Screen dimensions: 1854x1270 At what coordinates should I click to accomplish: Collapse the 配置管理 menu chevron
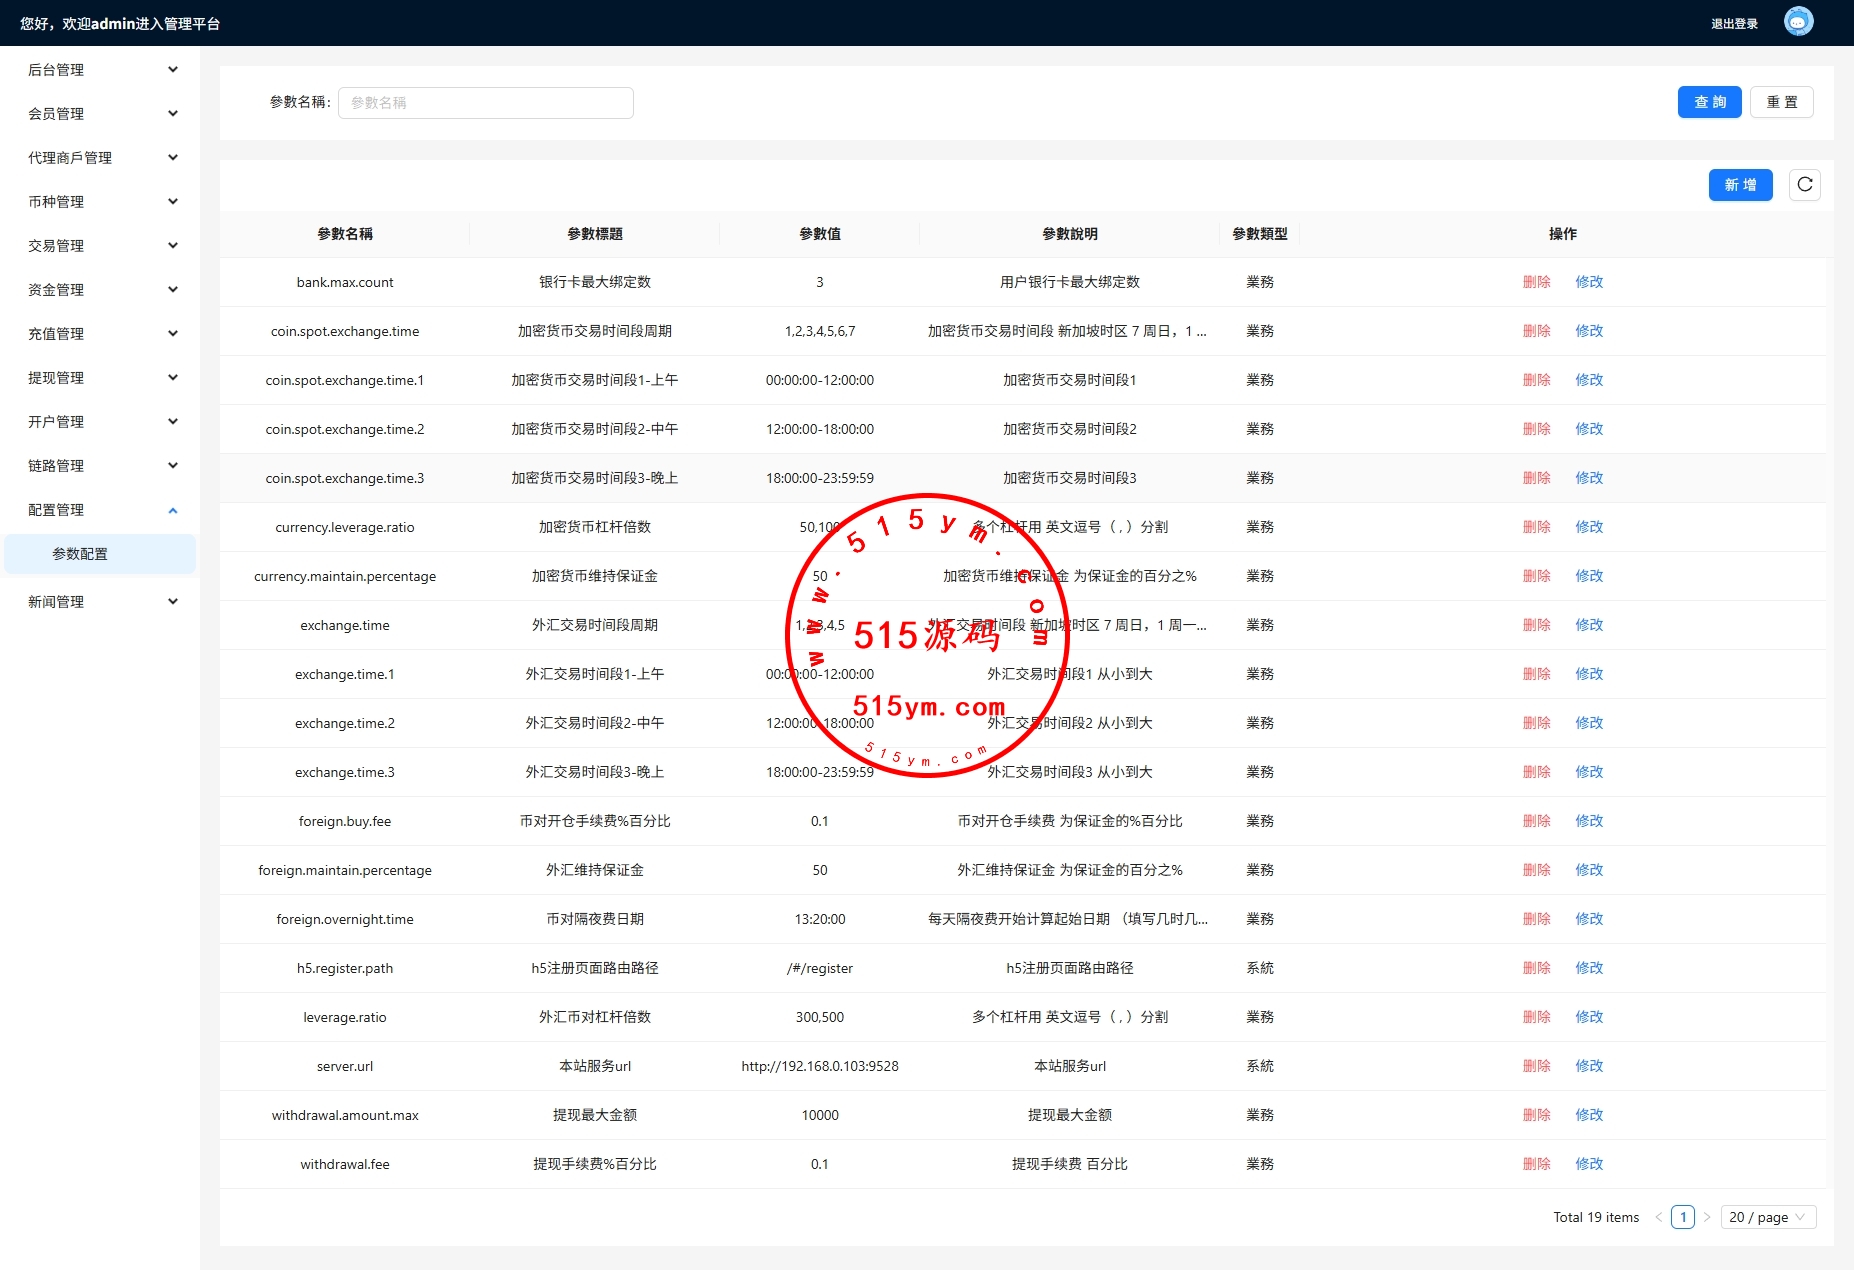coord(173,510)
